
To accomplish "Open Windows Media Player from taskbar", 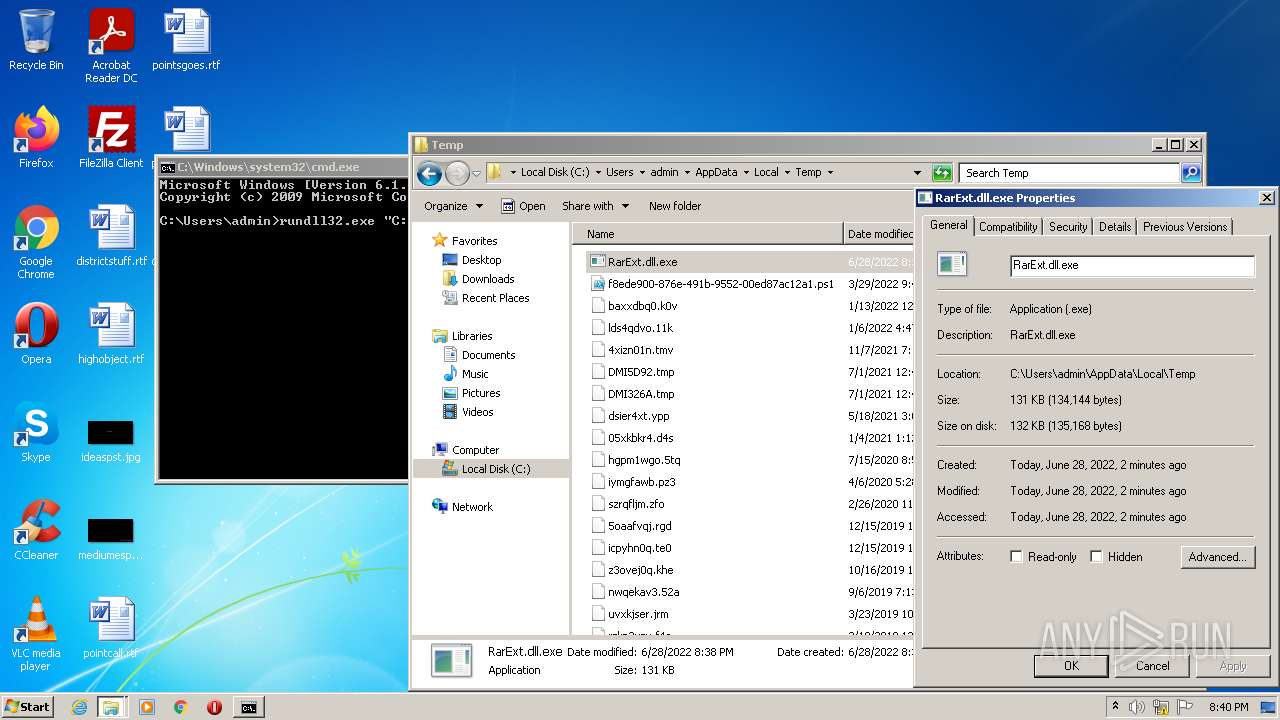I will pos(147,707).
